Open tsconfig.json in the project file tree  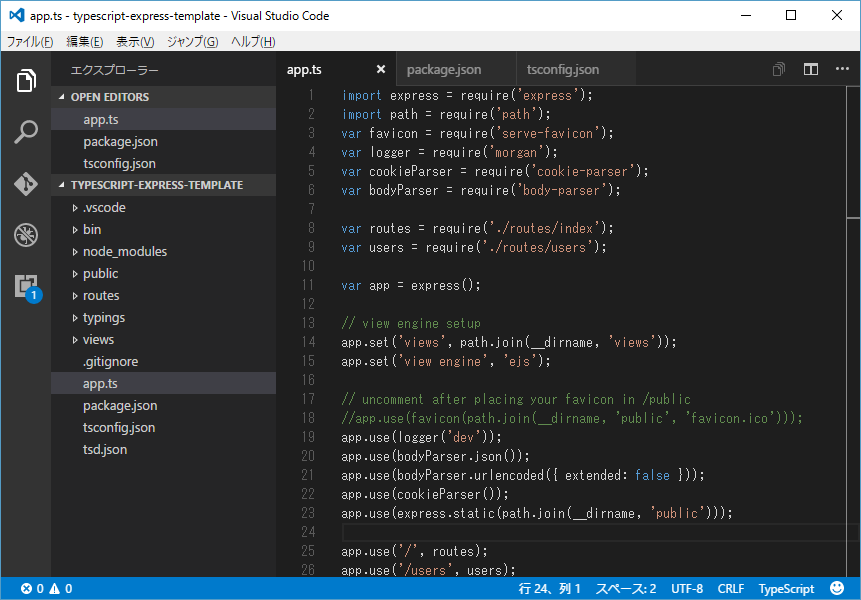coord(164,427)
